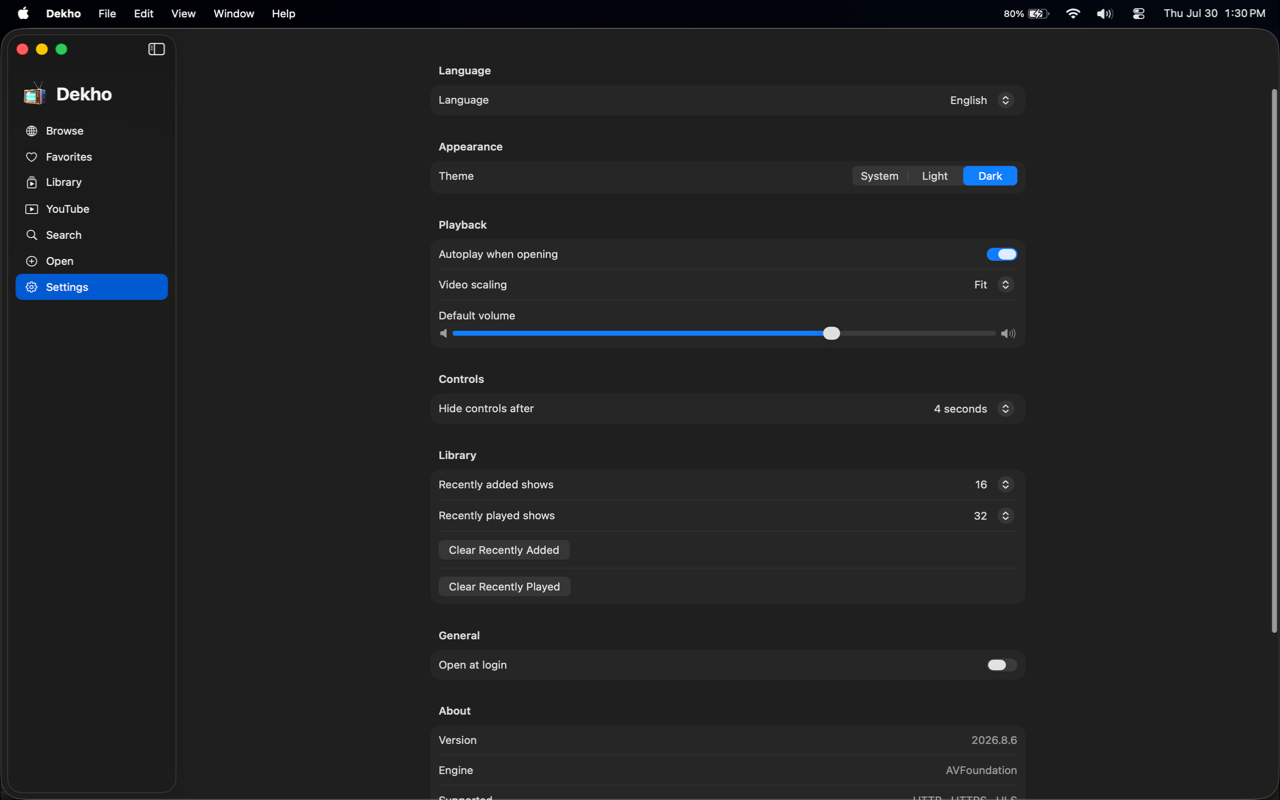Click the YouTube play icon
This screenshot has height=800, width=1280.
[x=32, y=209]
